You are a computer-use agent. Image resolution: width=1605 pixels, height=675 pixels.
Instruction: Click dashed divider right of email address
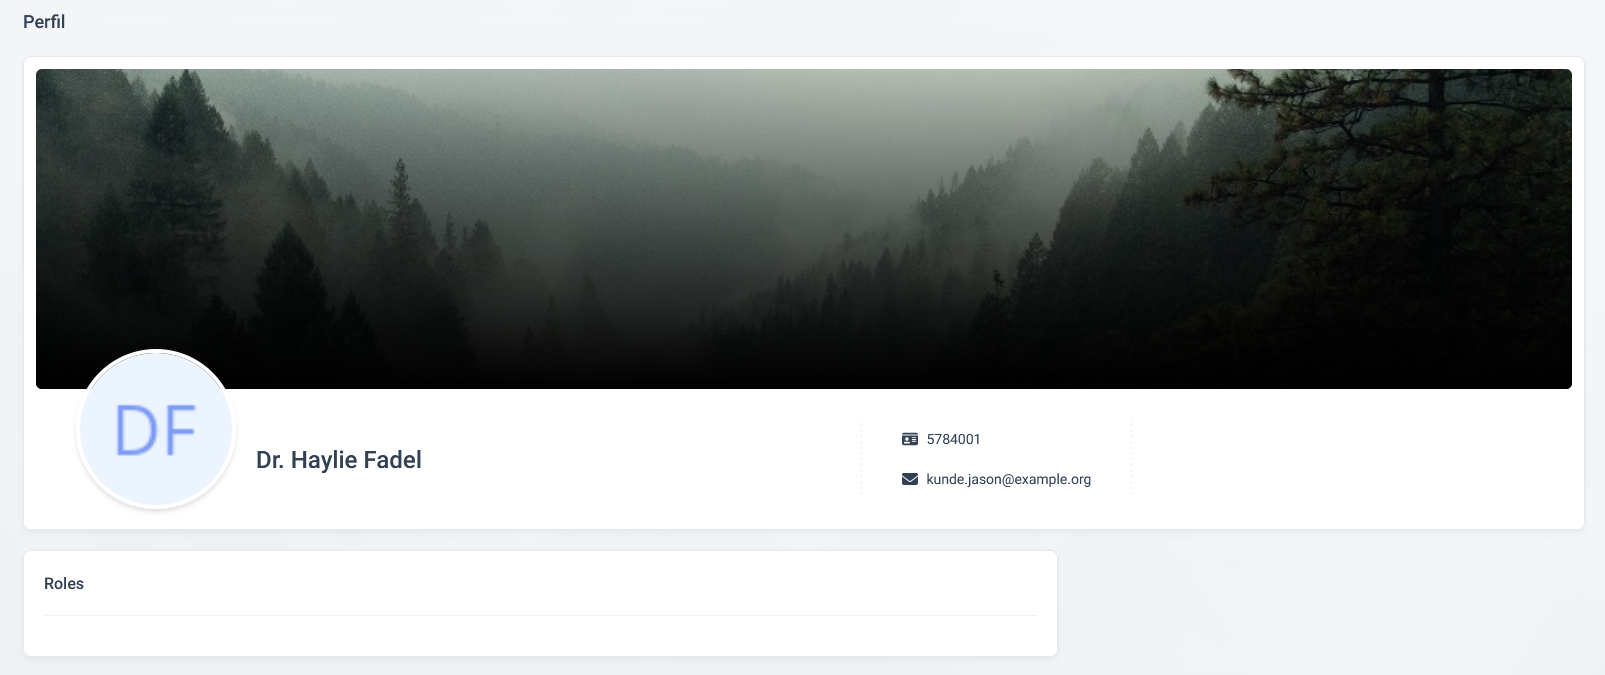1131,459
